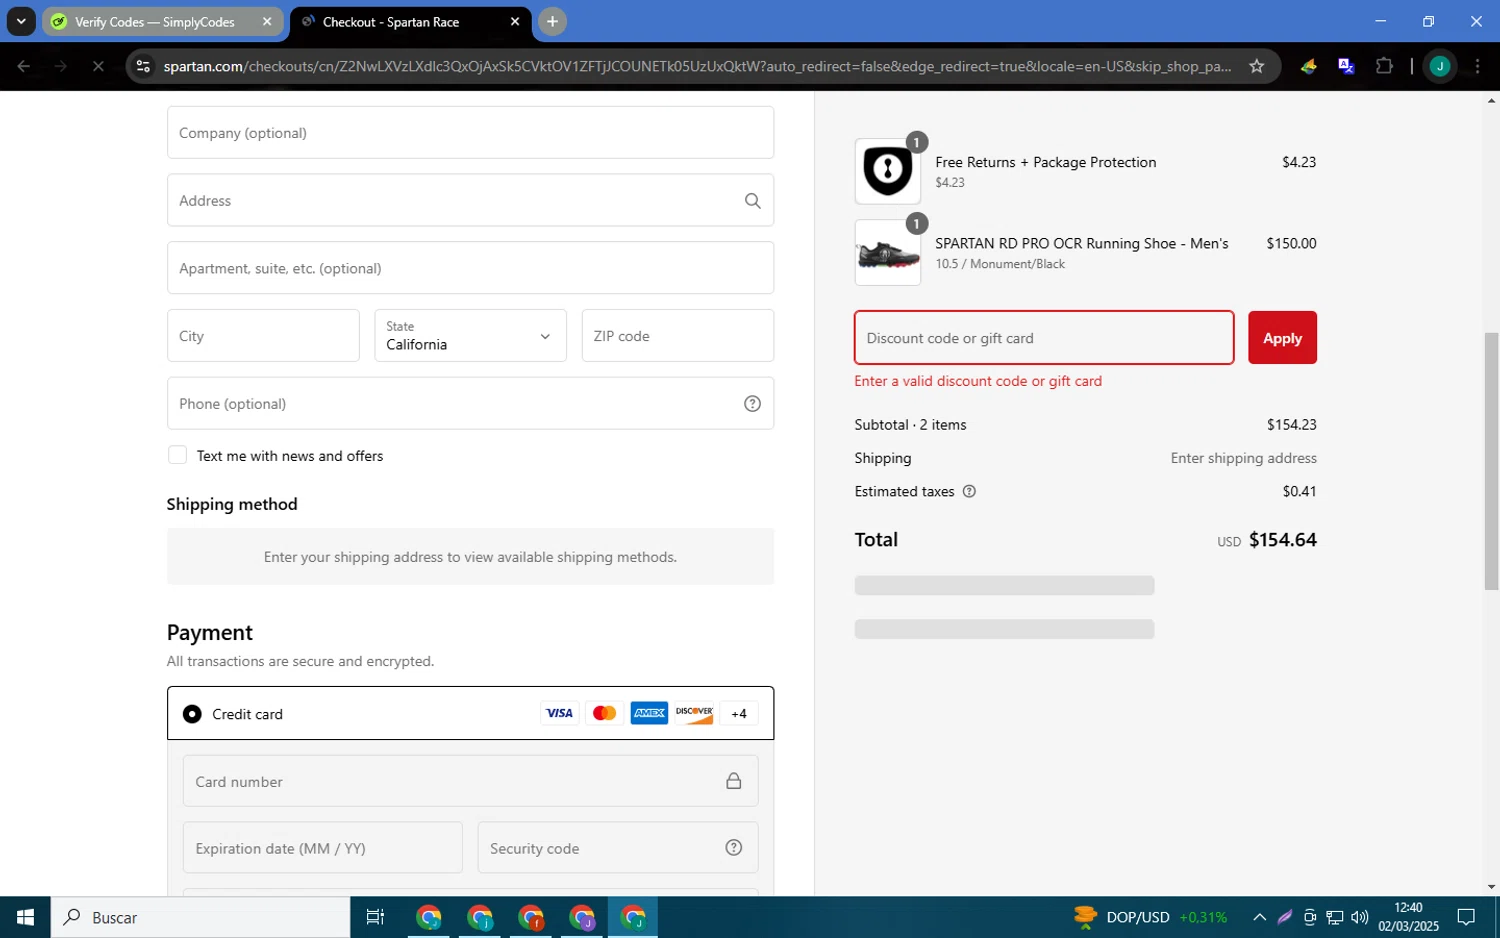Open the Google Translate extension icon
The height and width of the screenshot is (938, 1500).
tap(1346, 66)
